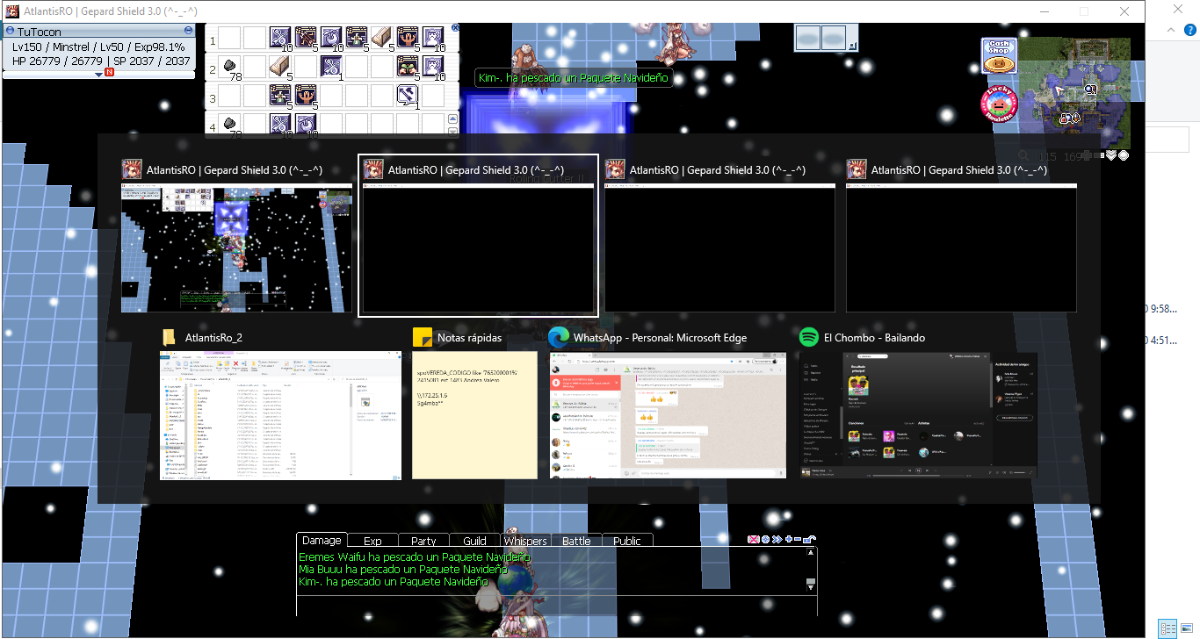Image resolution: width=1200 pixels, height=639 pixels.
Task: Expand the status window using blue down arrow
Action: coord(99,74)
